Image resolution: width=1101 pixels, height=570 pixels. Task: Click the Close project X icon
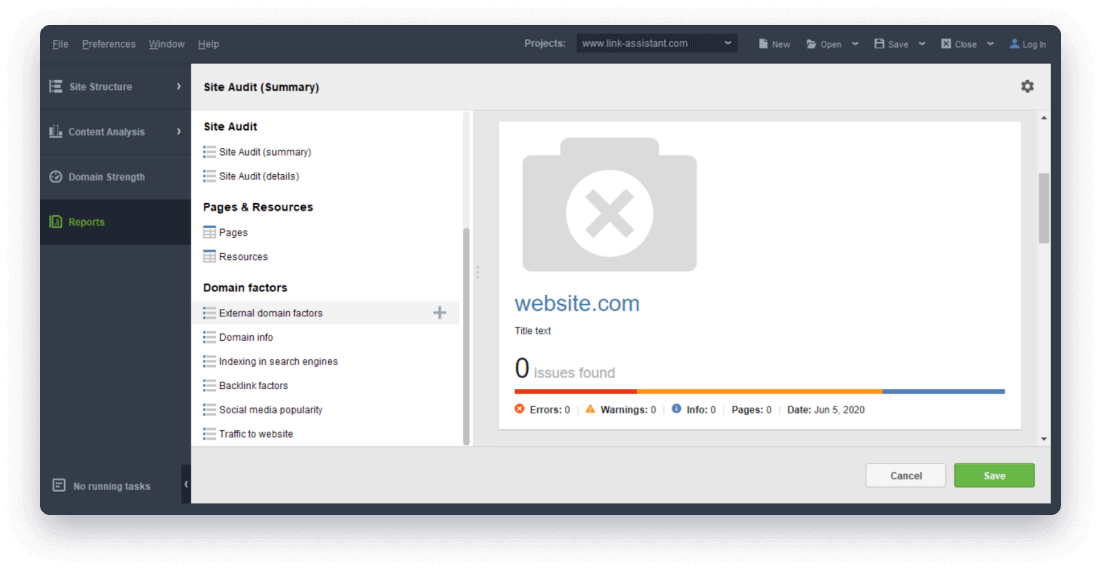(x=946, y=44)
